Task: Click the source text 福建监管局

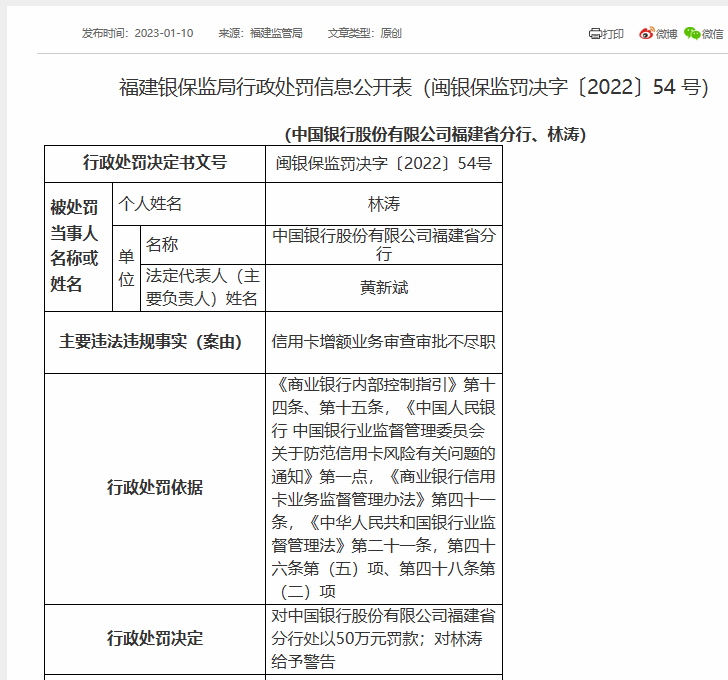Action: [x=276, y=33]
